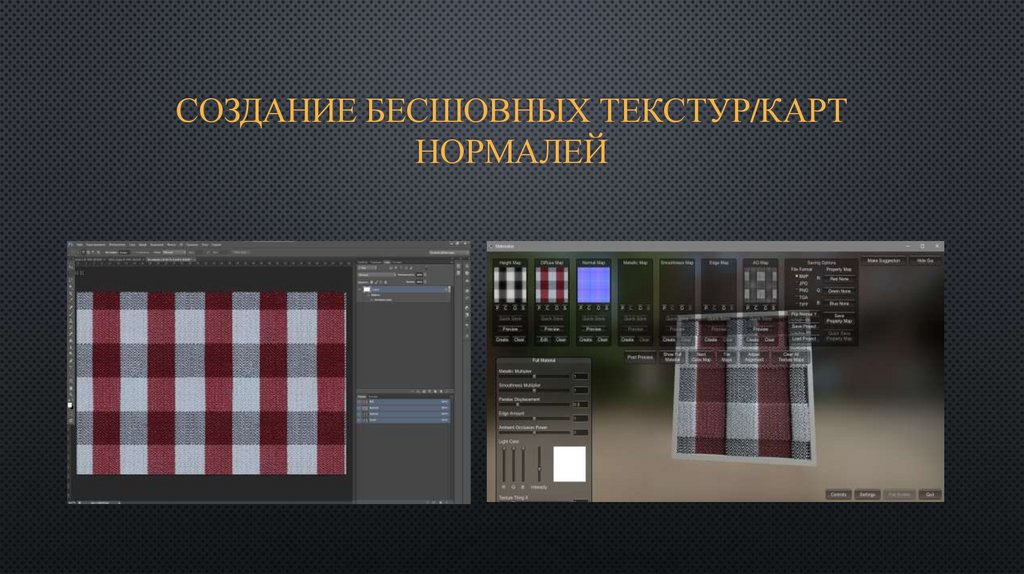Adjust the Ambient Occlusion Power slider
Screen dimensions: 1024x574
(x=534, y=432)
